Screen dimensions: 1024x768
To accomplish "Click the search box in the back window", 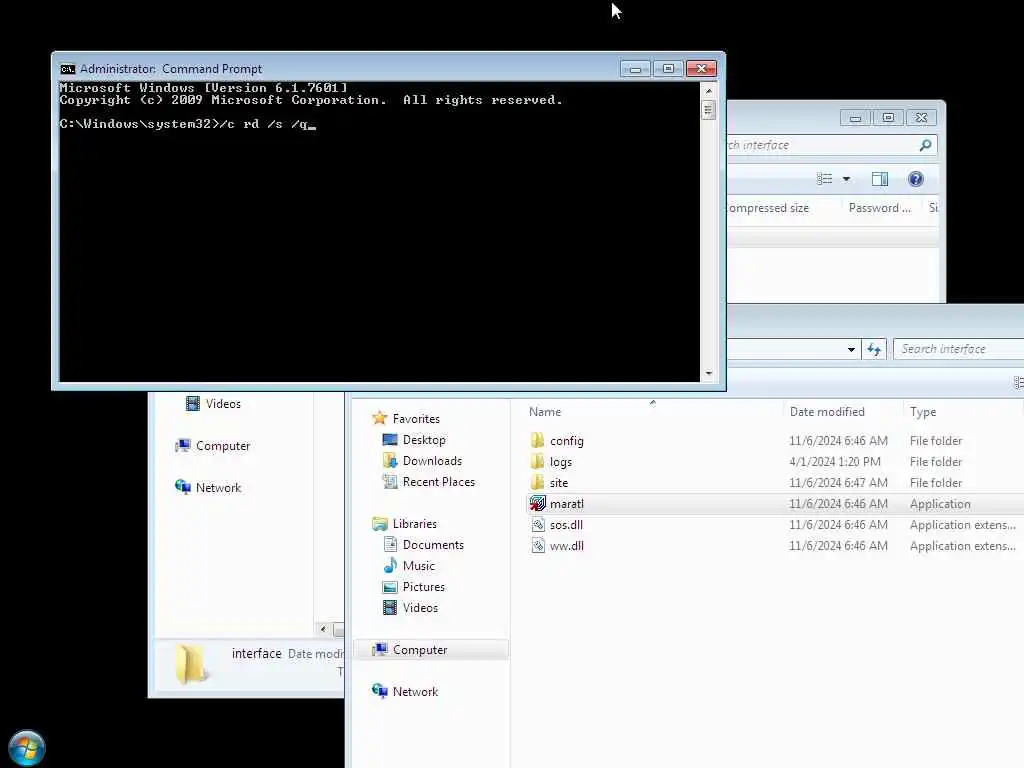I will [831, 145].
